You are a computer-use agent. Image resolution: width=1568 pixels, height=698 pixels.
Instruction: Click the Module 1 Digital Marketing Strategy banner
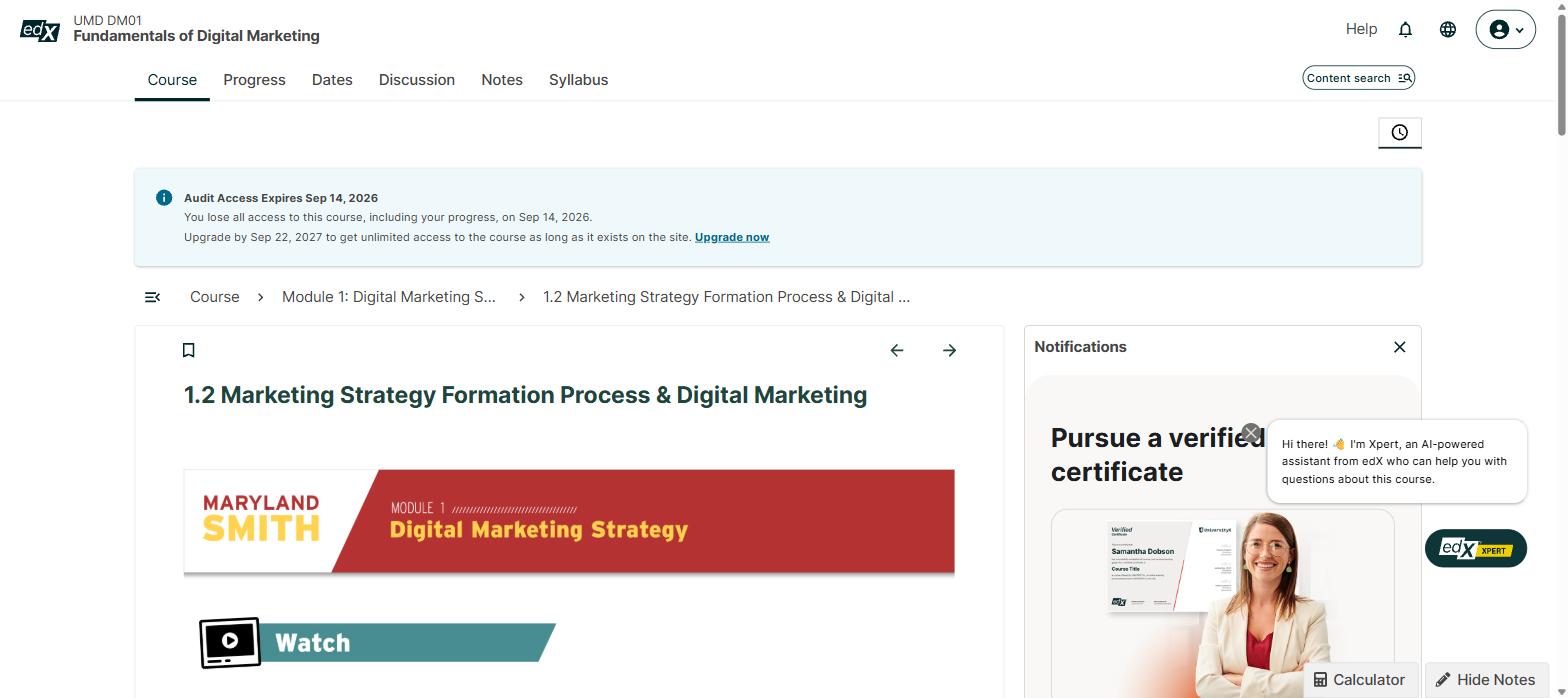[569, 521]
